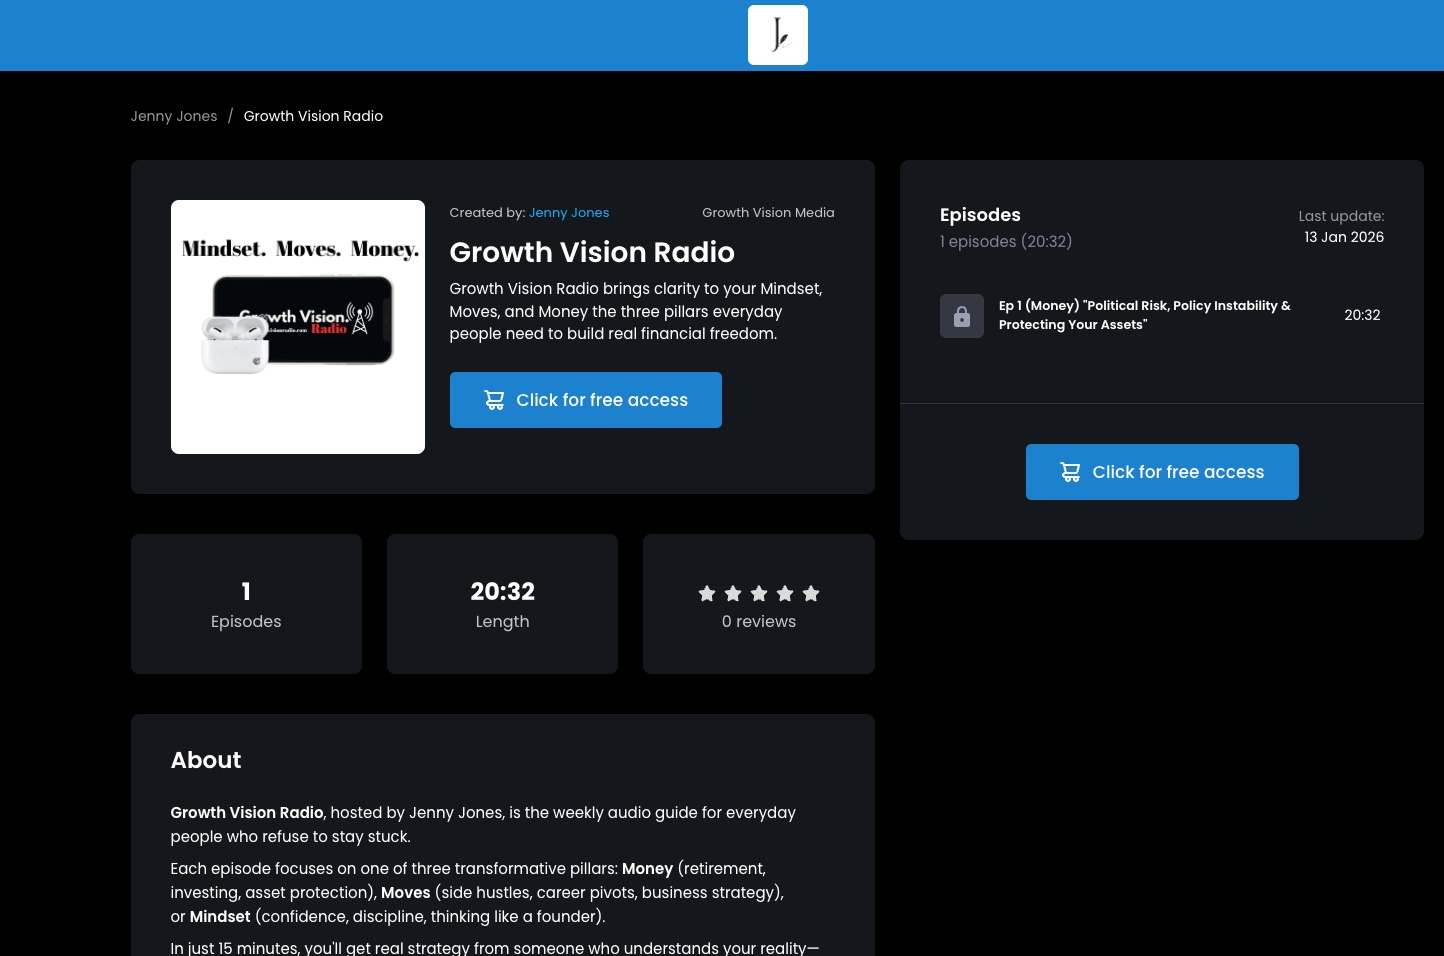Click the five-star rating bar on reviews card
1444x956 pixels.
[759, 593]
